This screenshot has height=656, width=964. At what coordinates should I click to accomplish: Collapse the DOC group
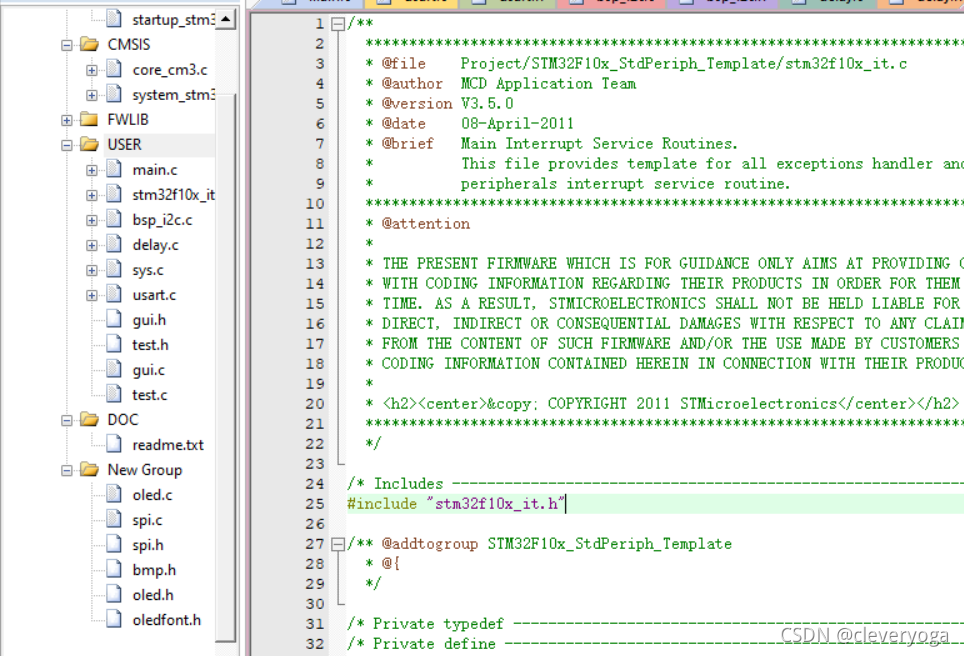click(66, 421)
